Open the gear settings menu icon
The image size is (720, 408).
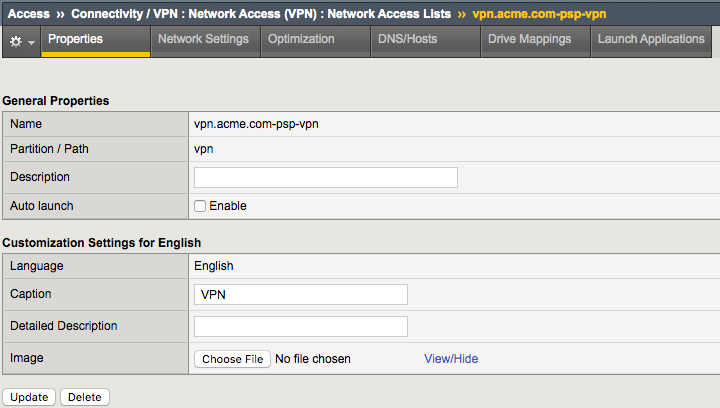coord(16,42)
